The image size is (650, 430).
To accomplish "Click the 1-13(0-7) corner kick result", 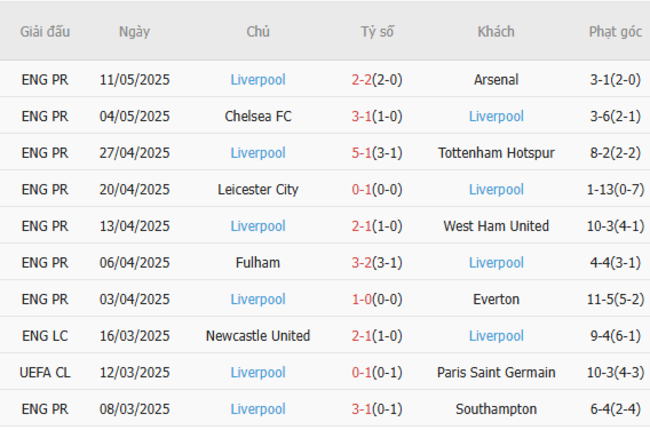I will coord(615,190).
